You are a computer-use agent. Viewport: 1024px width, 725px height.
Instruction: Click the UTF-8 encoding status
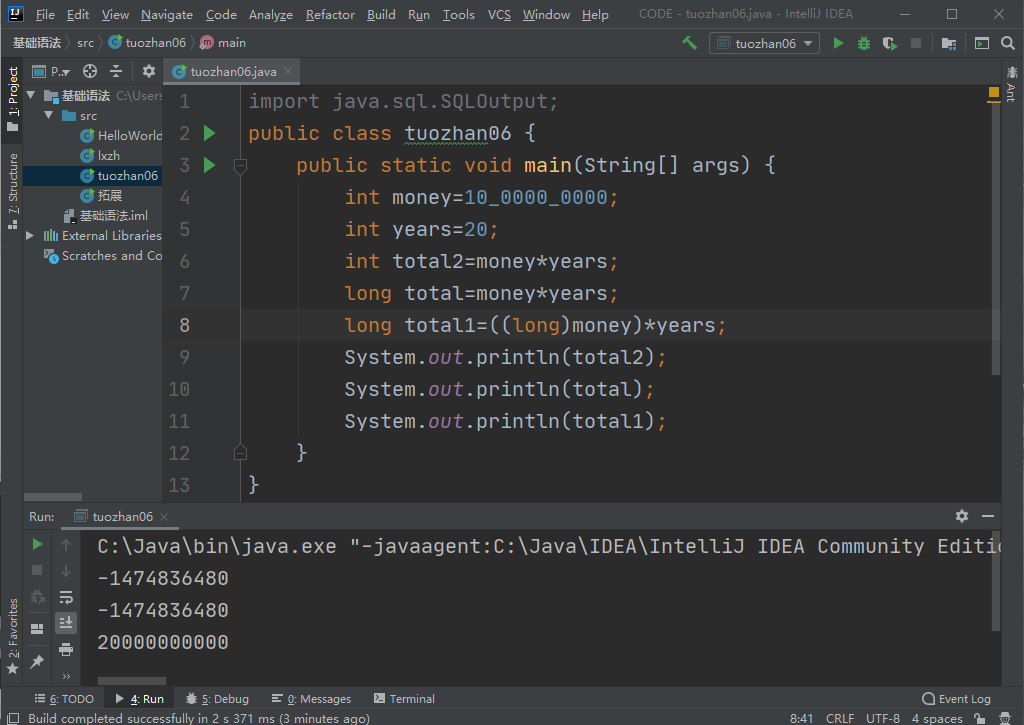pyautogui.click(x=883, y=718)
